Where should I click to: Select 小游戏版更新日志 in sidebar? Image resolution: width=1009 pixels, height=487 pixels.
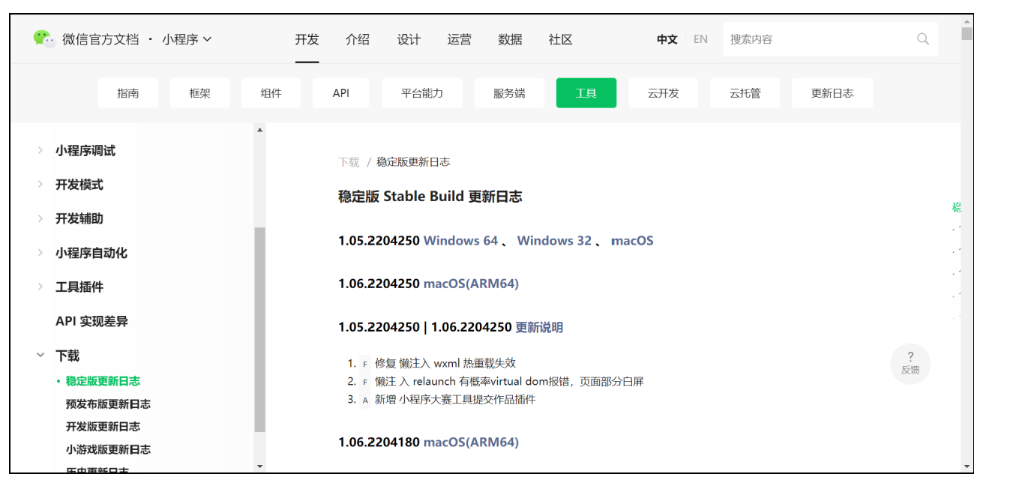(108, 449)
